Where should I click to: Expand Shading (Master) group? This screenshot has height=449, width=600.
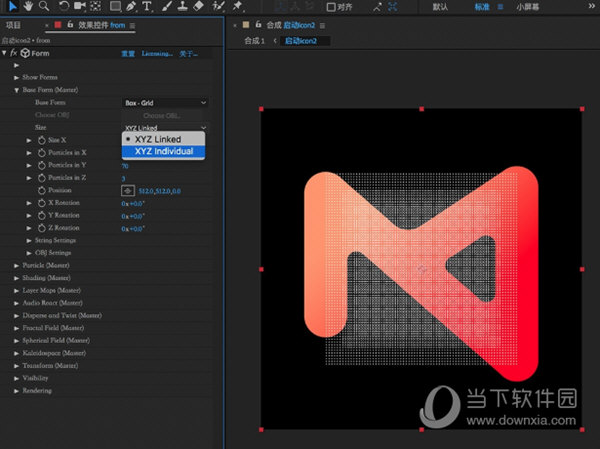pyautogui.click(x=16, y=278)
